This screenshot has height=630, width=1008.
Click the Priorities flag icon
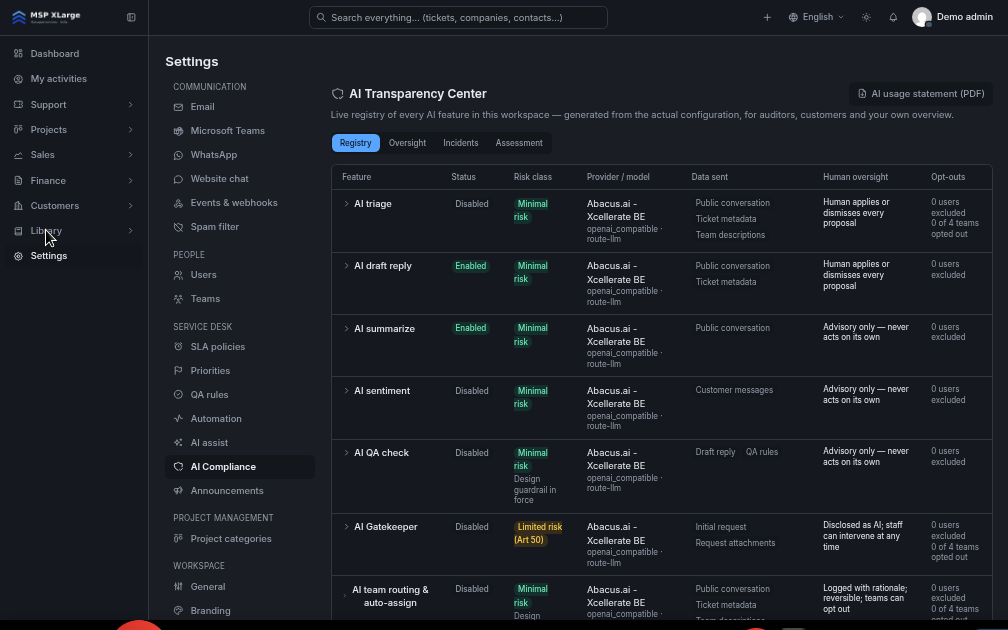click(178, 370)
